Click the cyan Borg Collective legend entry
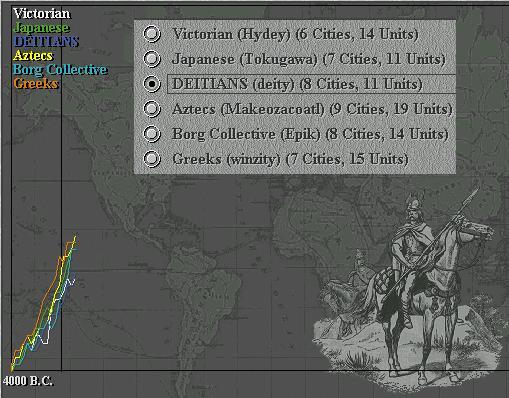 pos(60,69)
